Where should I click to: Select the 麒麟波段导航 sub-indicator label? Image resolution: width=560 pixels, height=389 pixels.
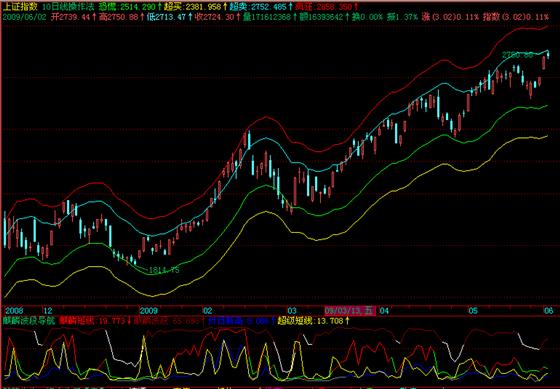(x=29, y=320)
